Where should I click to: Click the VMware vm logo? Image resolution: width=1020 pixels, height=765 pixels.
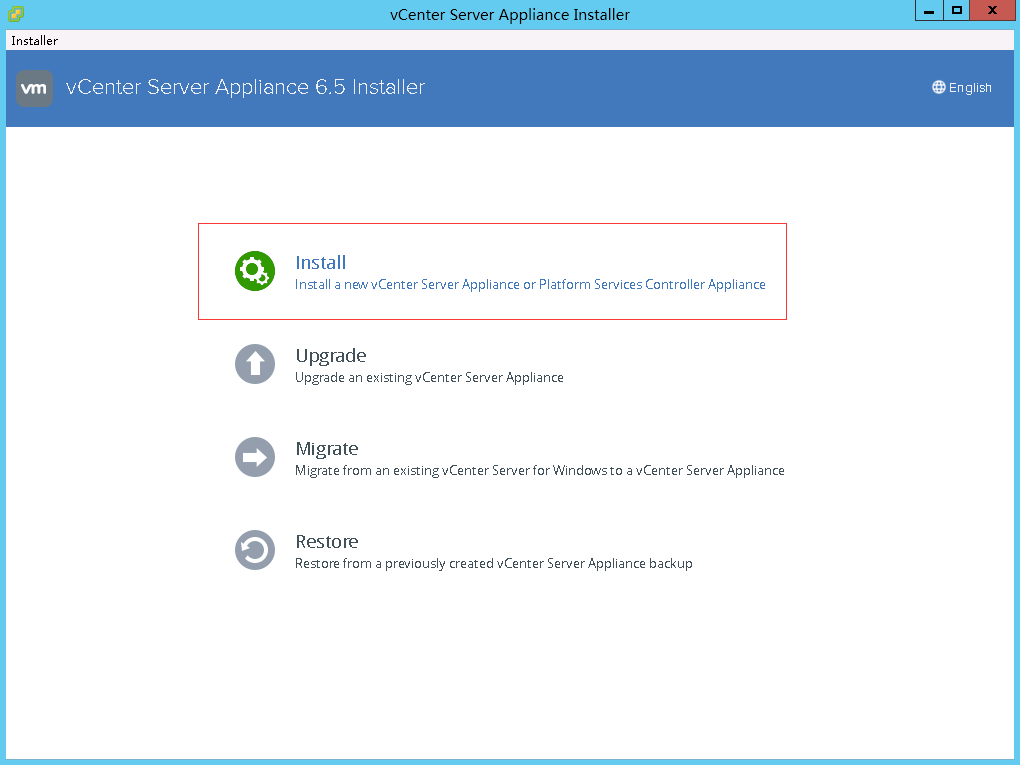point(34,88)
